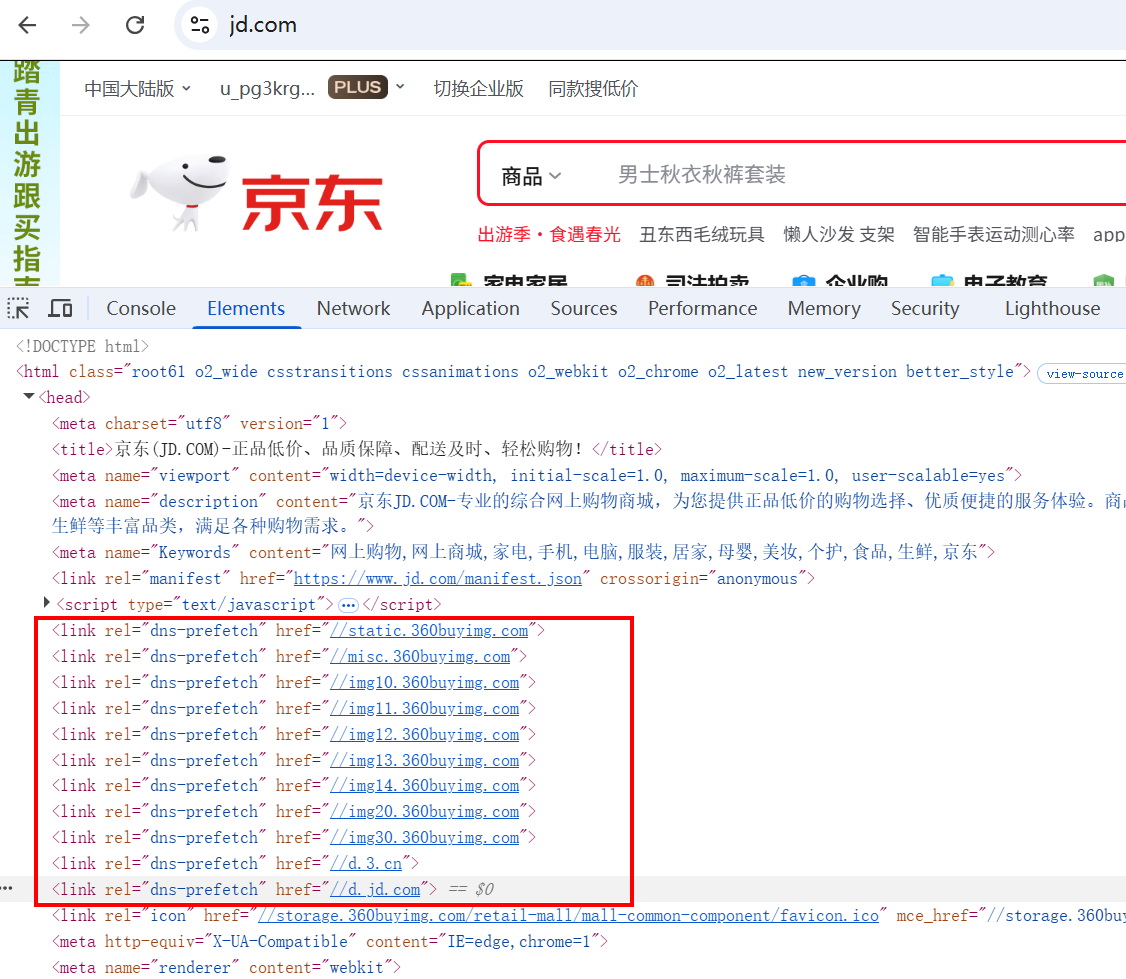The width and height of the screenshot is (1126, 979).
Task: Select the meta name=description row
Action: click(x=589, y=513)
